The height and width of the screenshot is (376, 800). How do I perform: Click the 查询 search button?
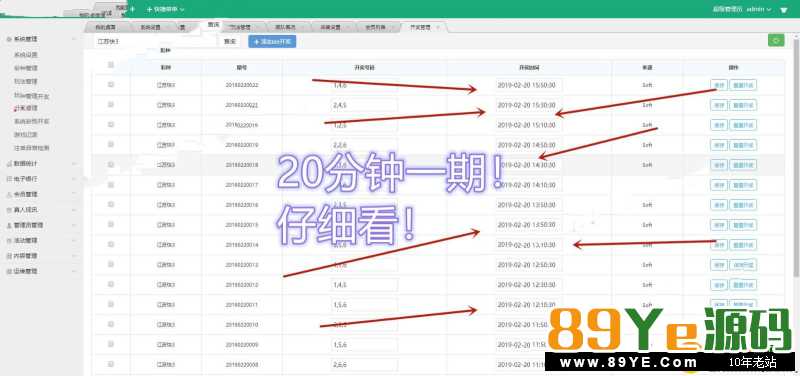point(230,42)
